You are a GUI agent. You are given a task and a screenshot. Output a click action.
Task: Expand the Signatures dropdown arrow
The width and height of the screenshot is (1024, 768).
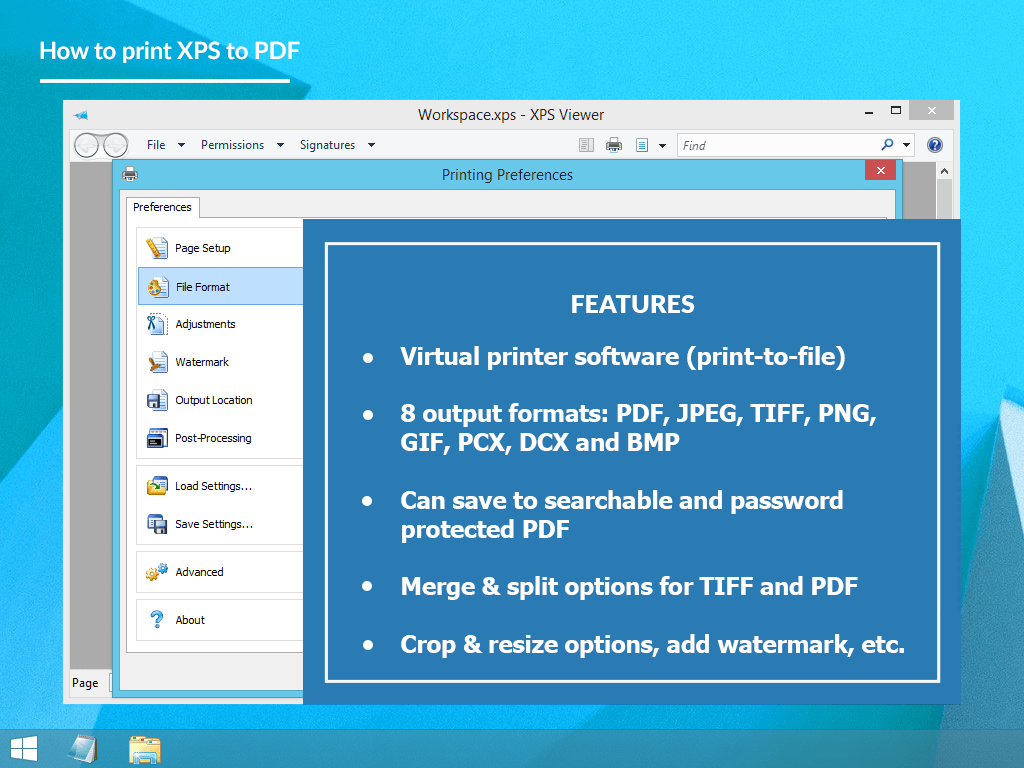[371, 145]
